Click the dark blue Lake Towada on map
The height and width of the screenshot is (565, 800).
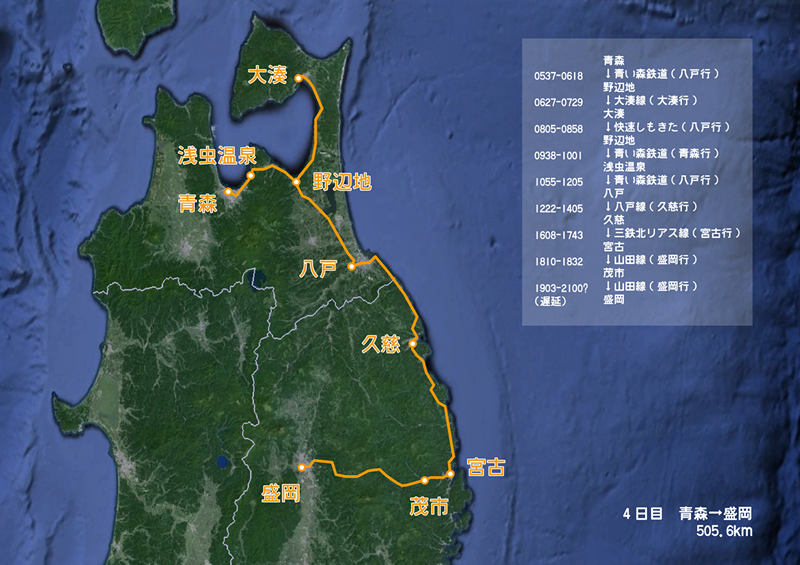(x=260, y=277)
